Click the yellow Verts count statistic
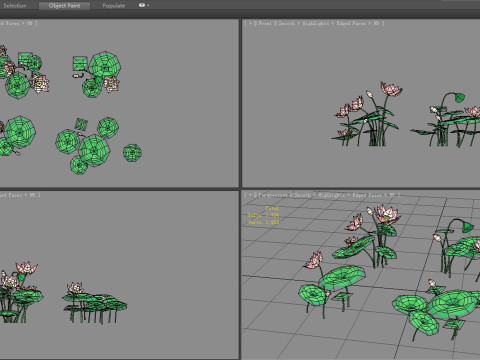The width and height of the screenshot is (480, 360). [263, 222]
